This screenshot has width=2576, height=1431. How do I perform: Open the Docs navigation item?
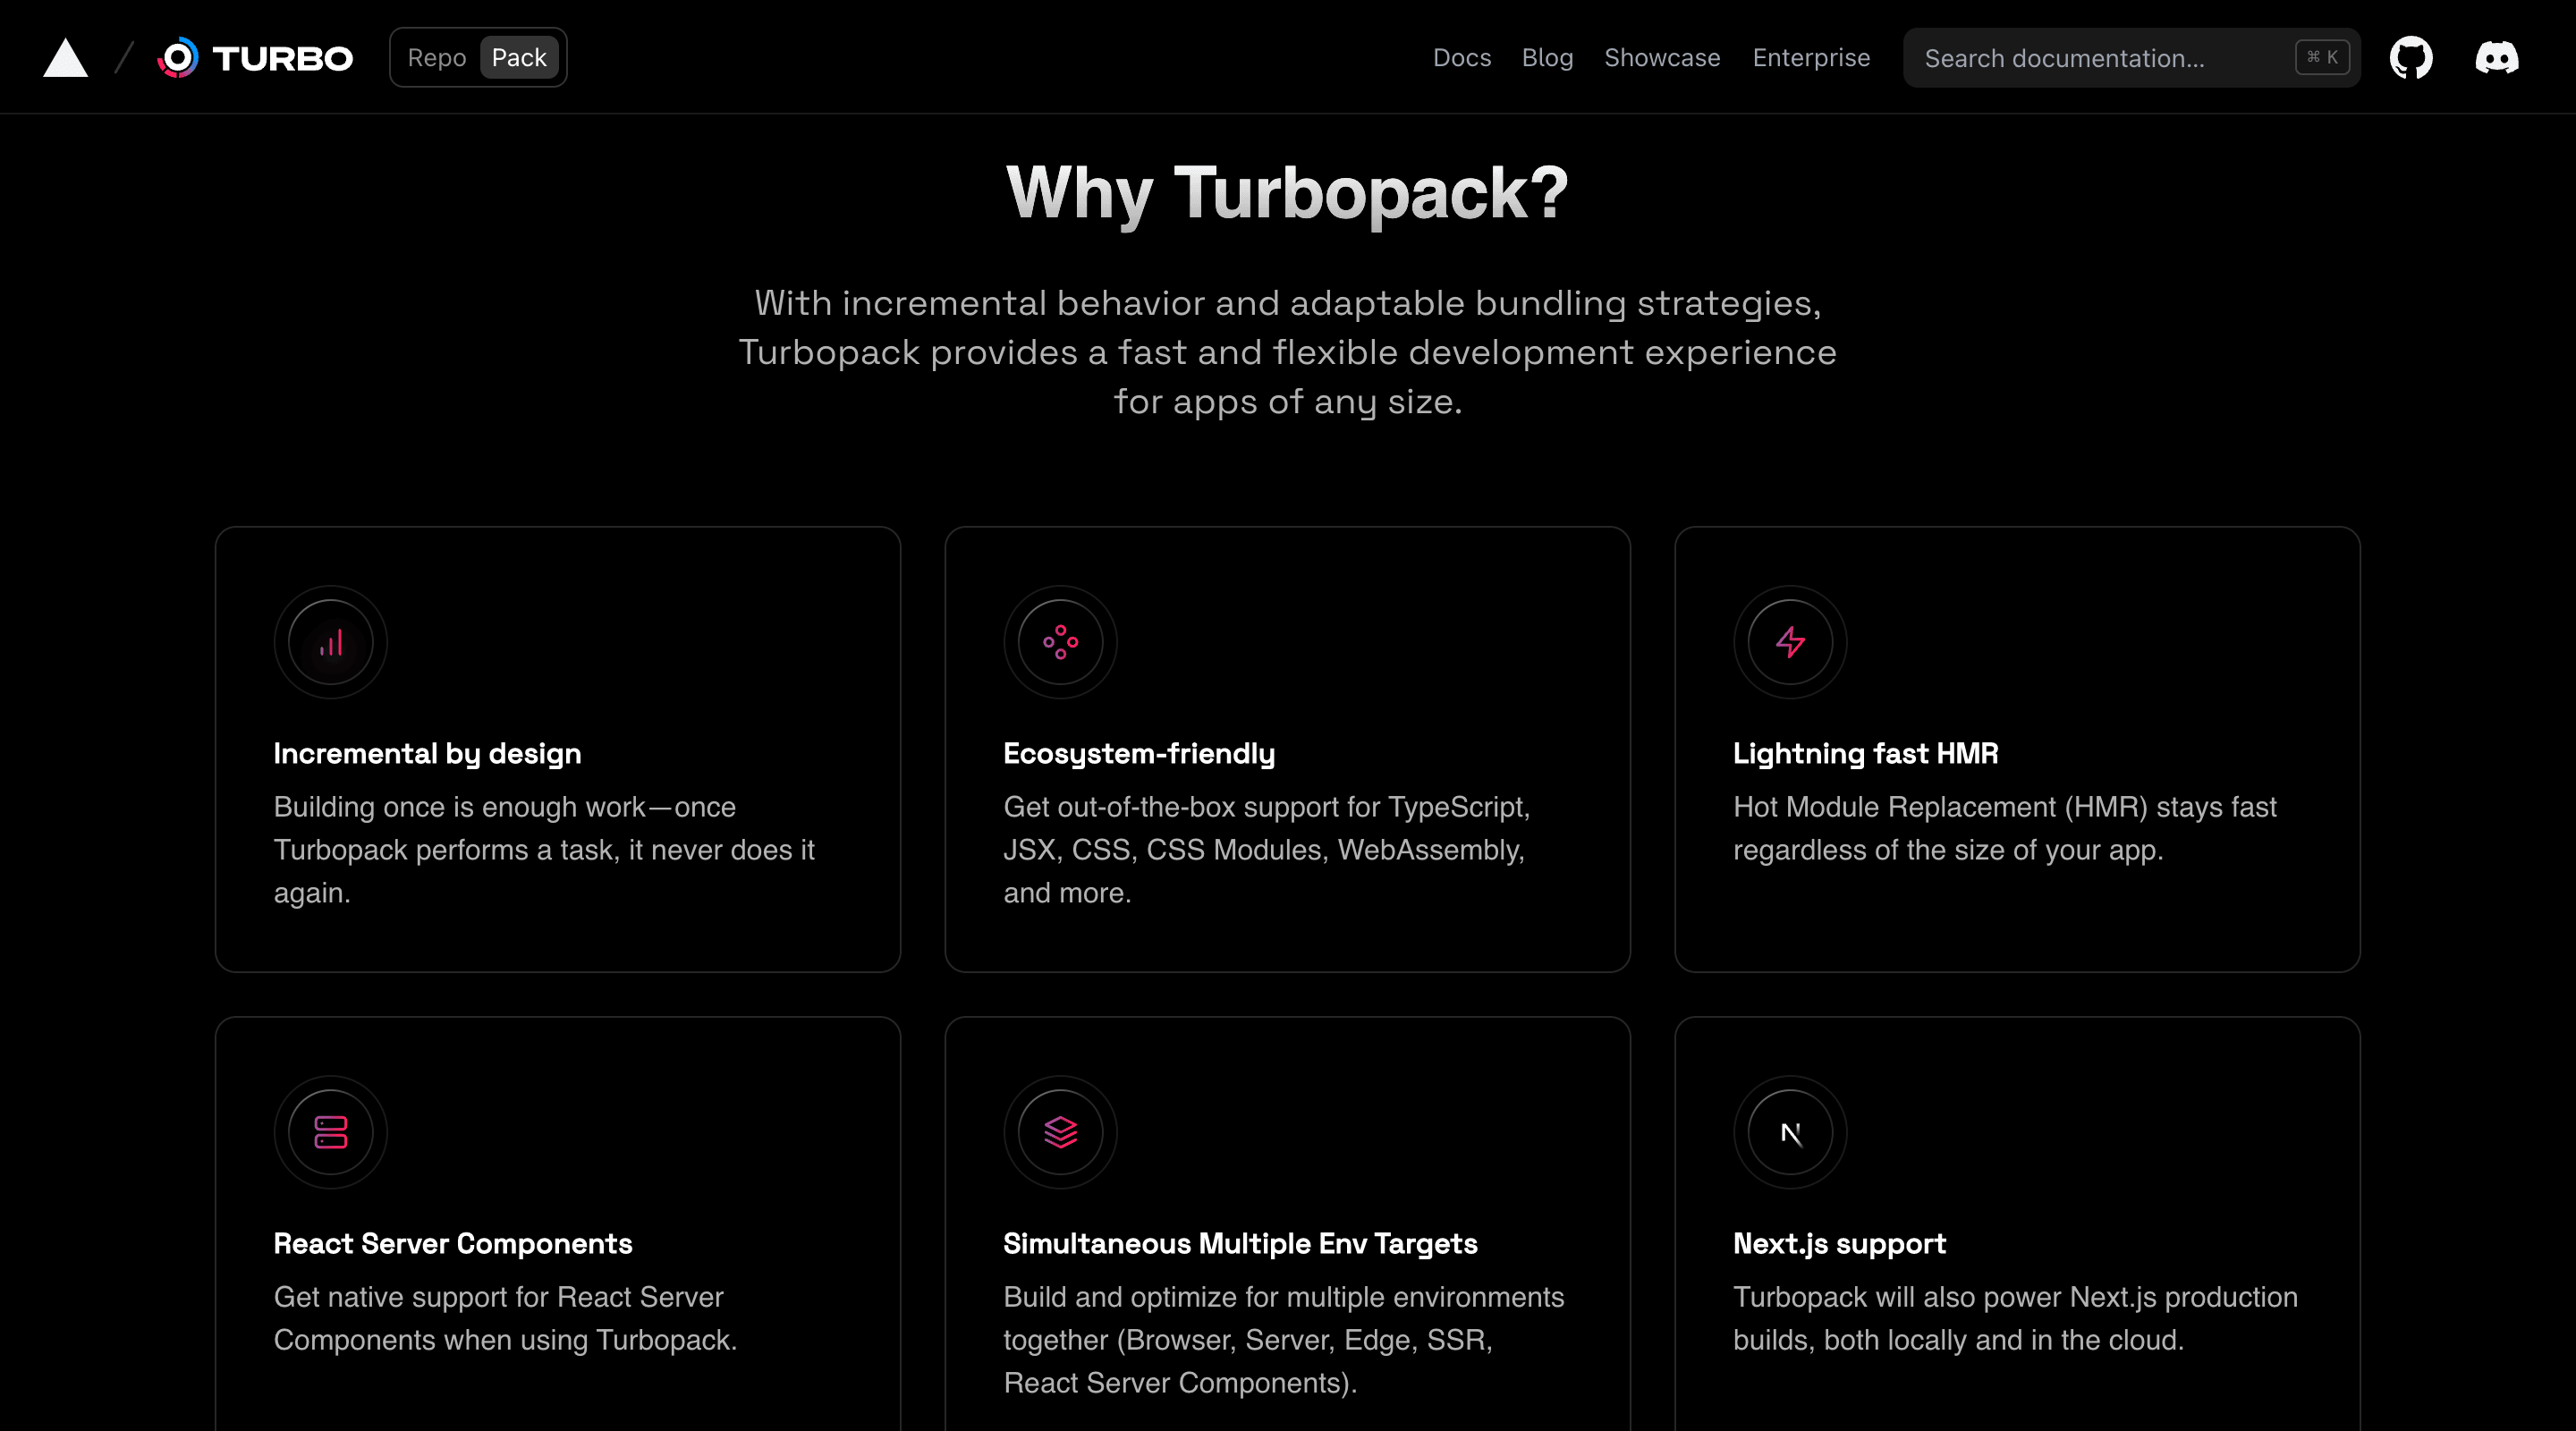pos(1461,58)
